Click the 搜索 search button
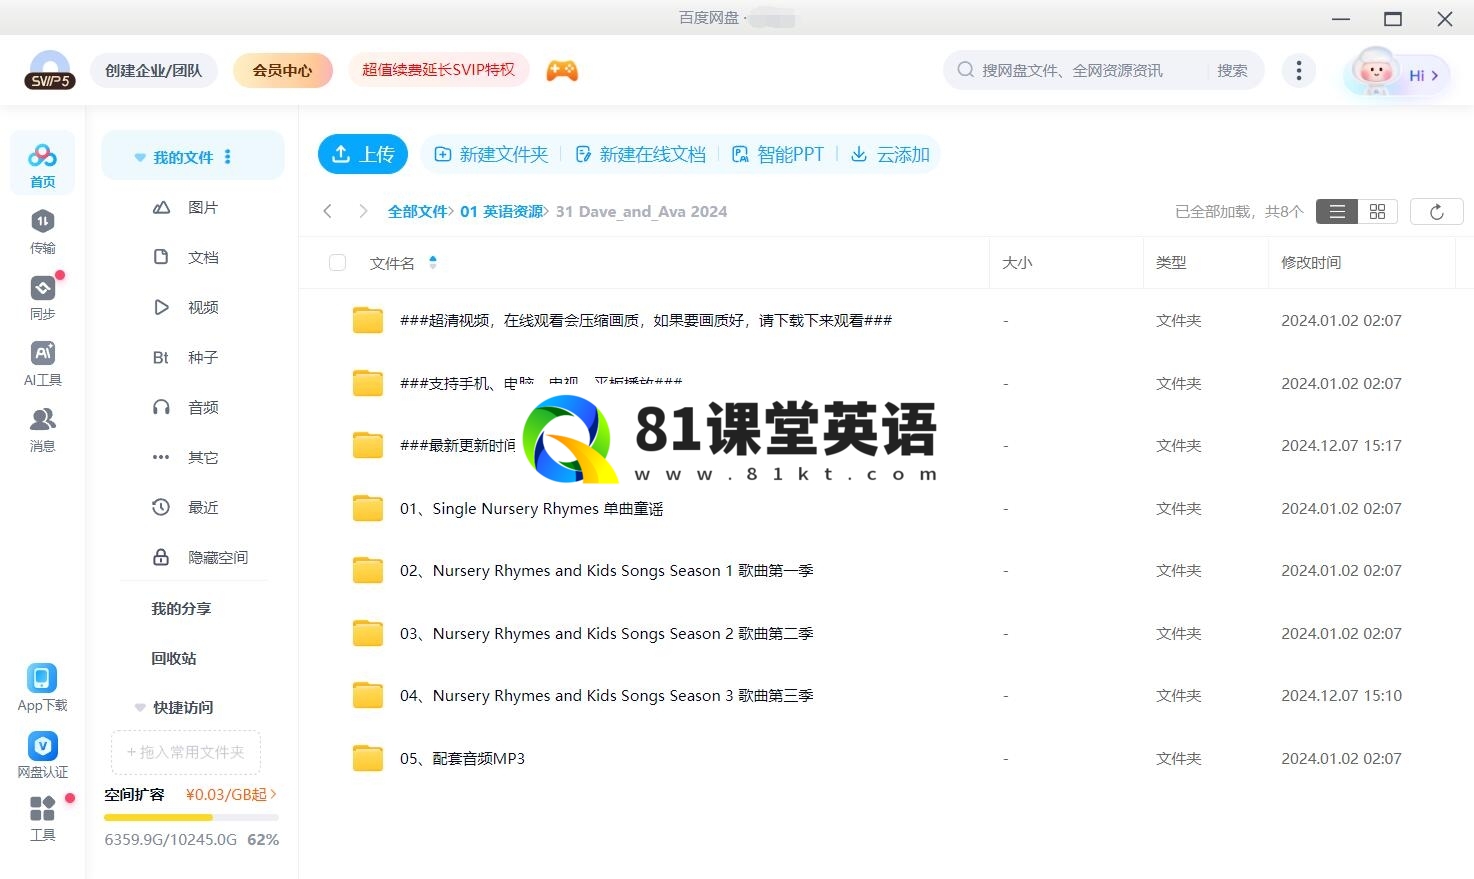 coord(1232,70)
